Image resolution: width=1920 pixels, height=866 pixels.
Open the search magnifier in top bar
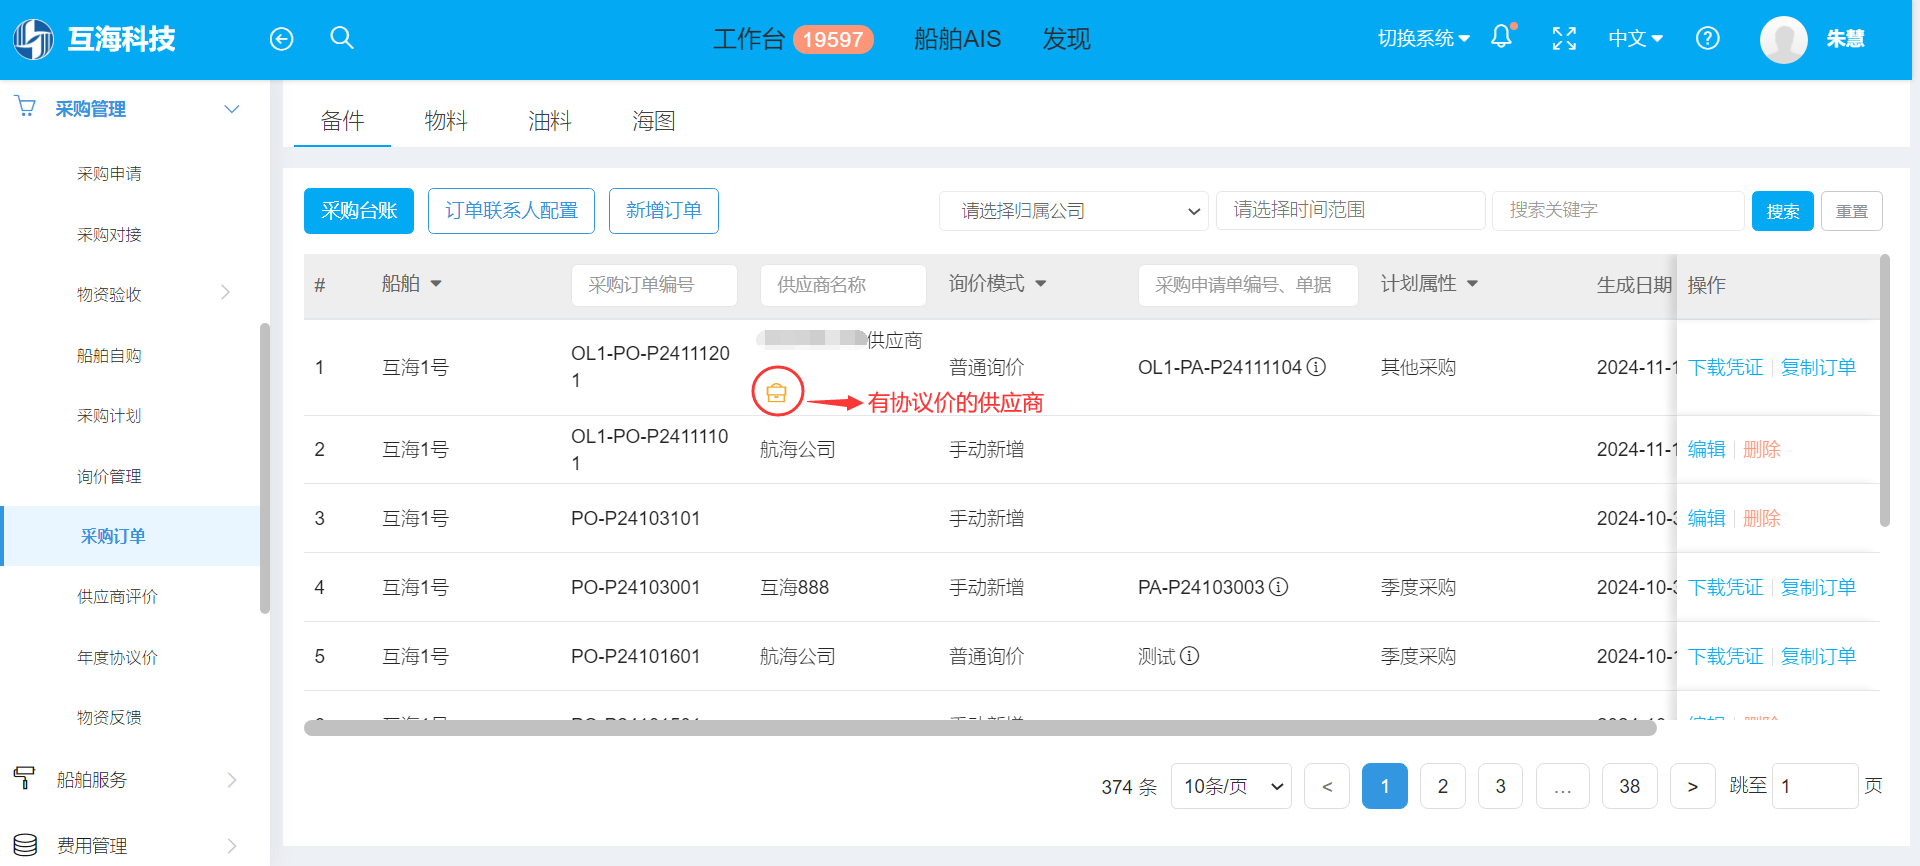click(342, 38)
